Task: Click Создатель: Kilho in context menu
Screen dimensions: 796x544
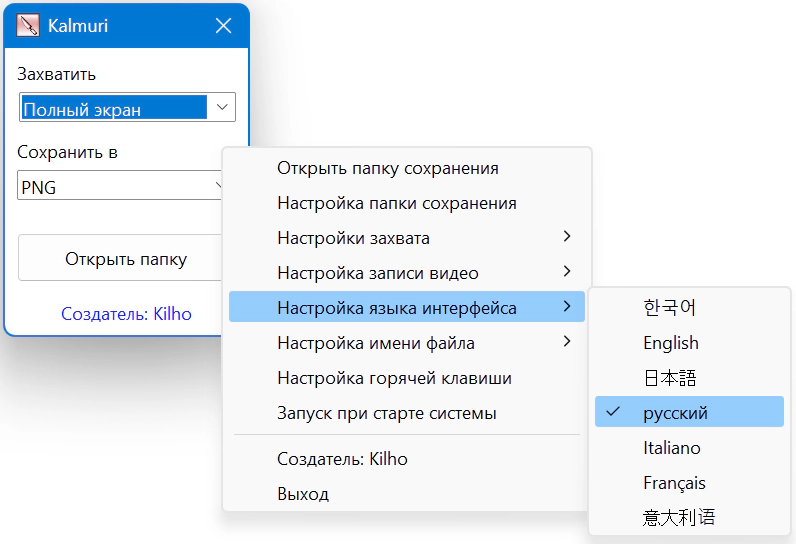Action: click(x=342, y=459)
